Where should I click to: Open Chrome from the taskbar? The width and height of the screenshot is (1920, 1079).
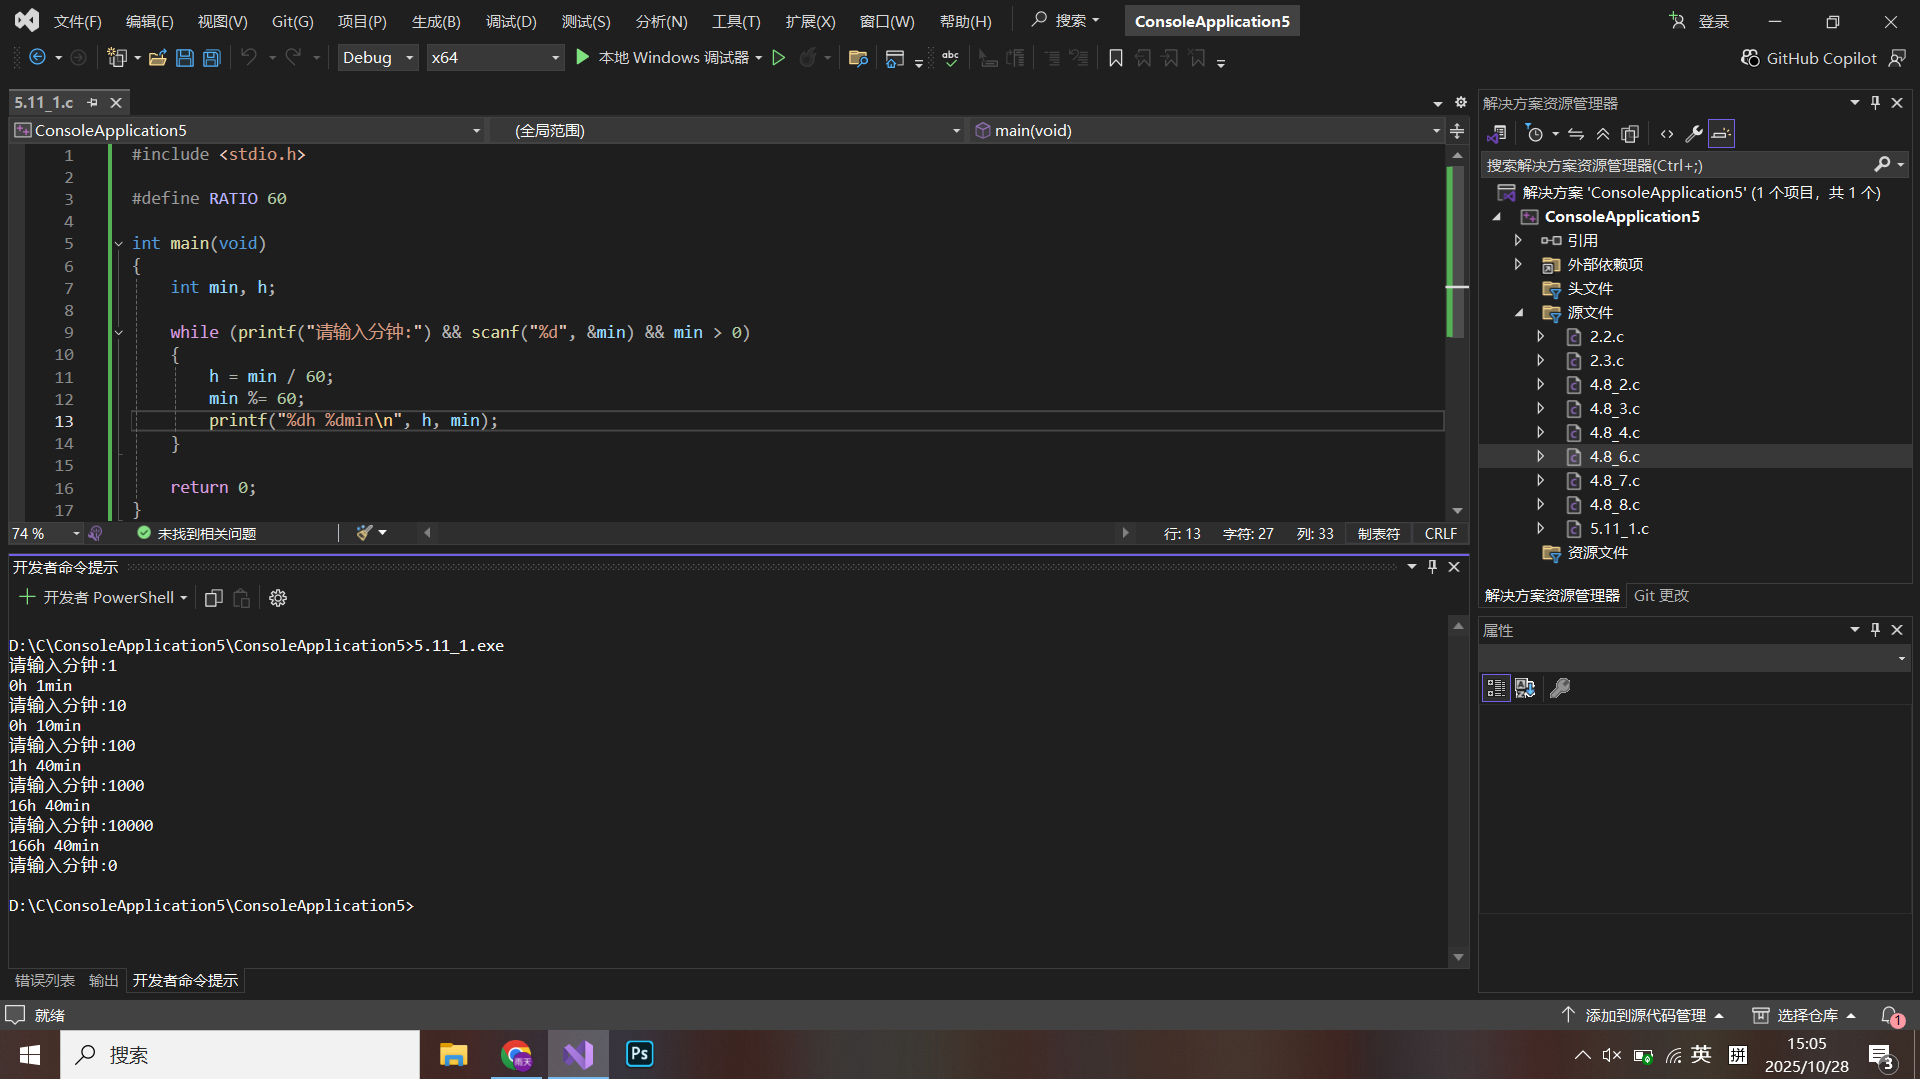(517, 1055)
